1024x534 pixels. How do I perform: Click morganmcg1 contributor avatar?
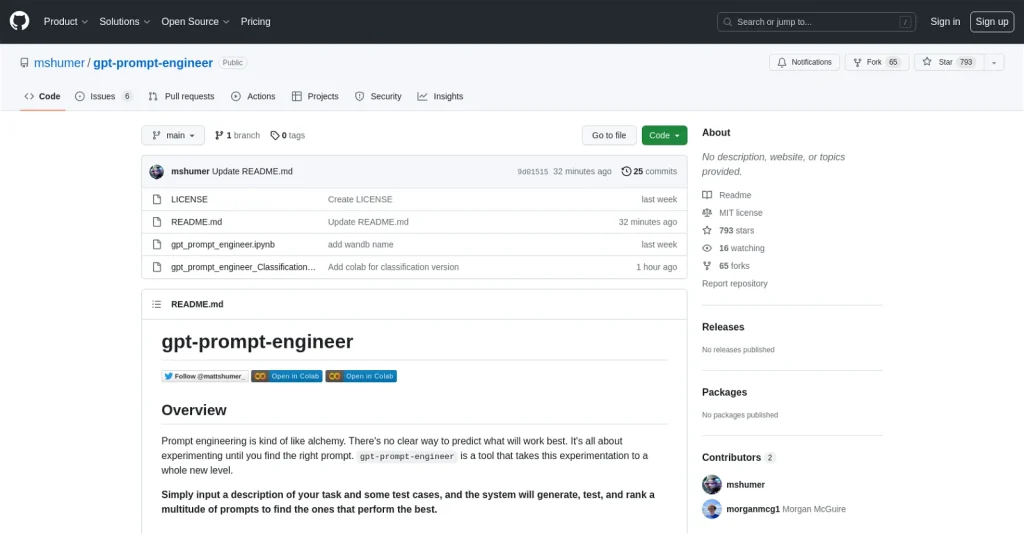712,509
